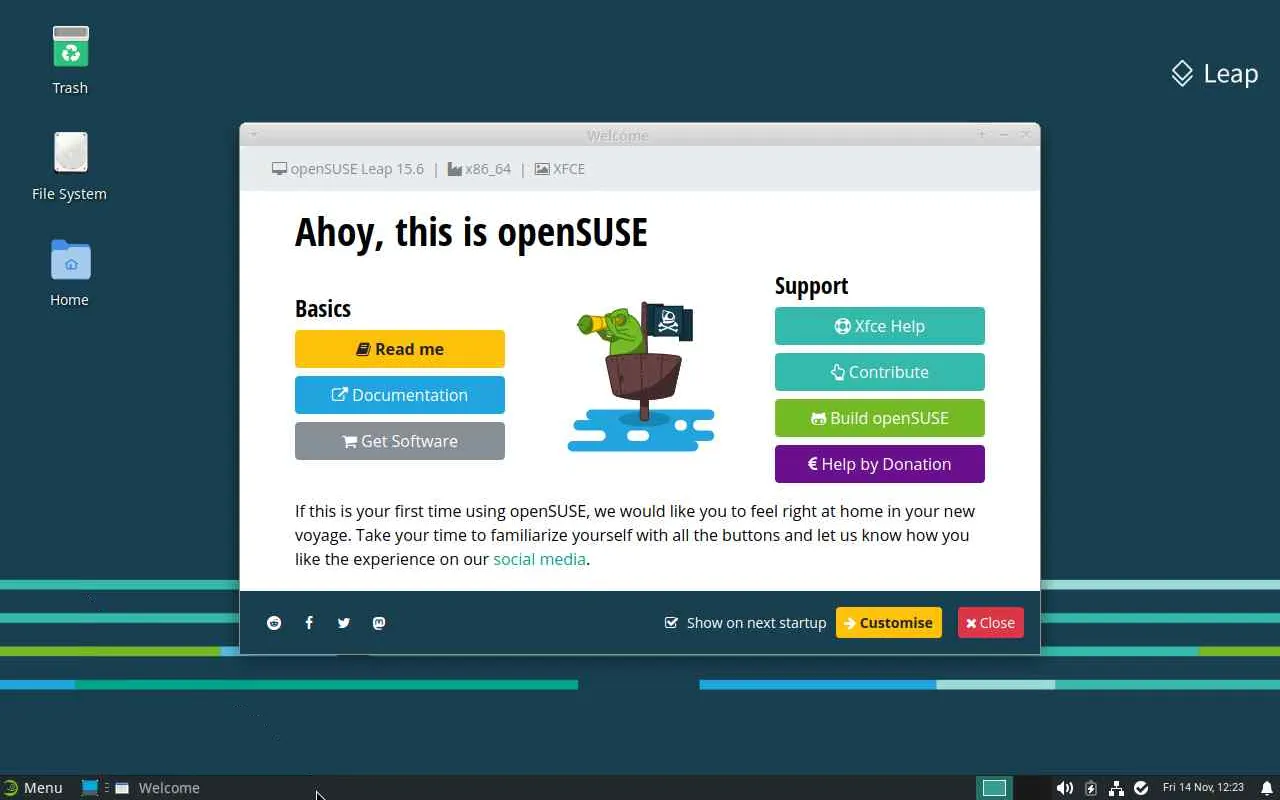Click the power manager battery tray icon
The width and height of the screenshot is (1280, 800).
(x=1091, y=788)
